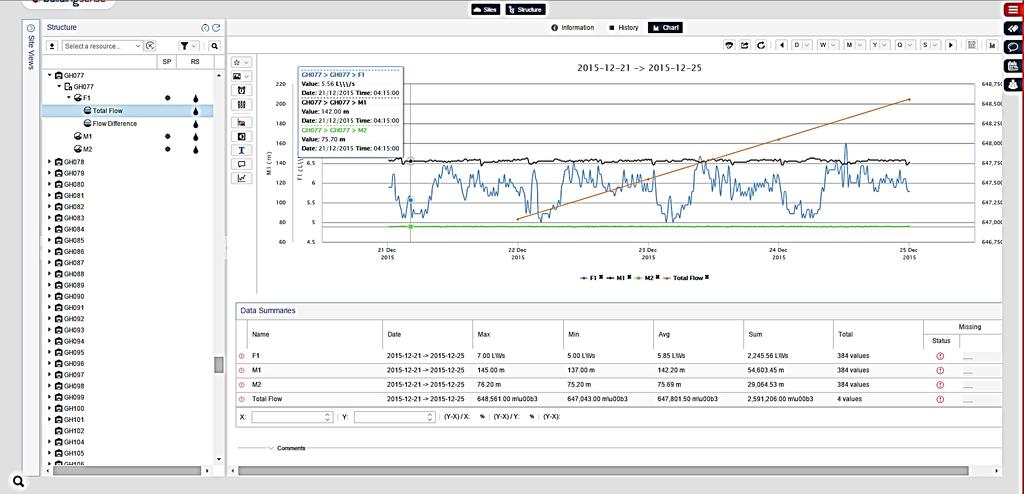Click the table grid view icon
The height and width of the screenshot is (494, 1024).
[x=972, y=45]
